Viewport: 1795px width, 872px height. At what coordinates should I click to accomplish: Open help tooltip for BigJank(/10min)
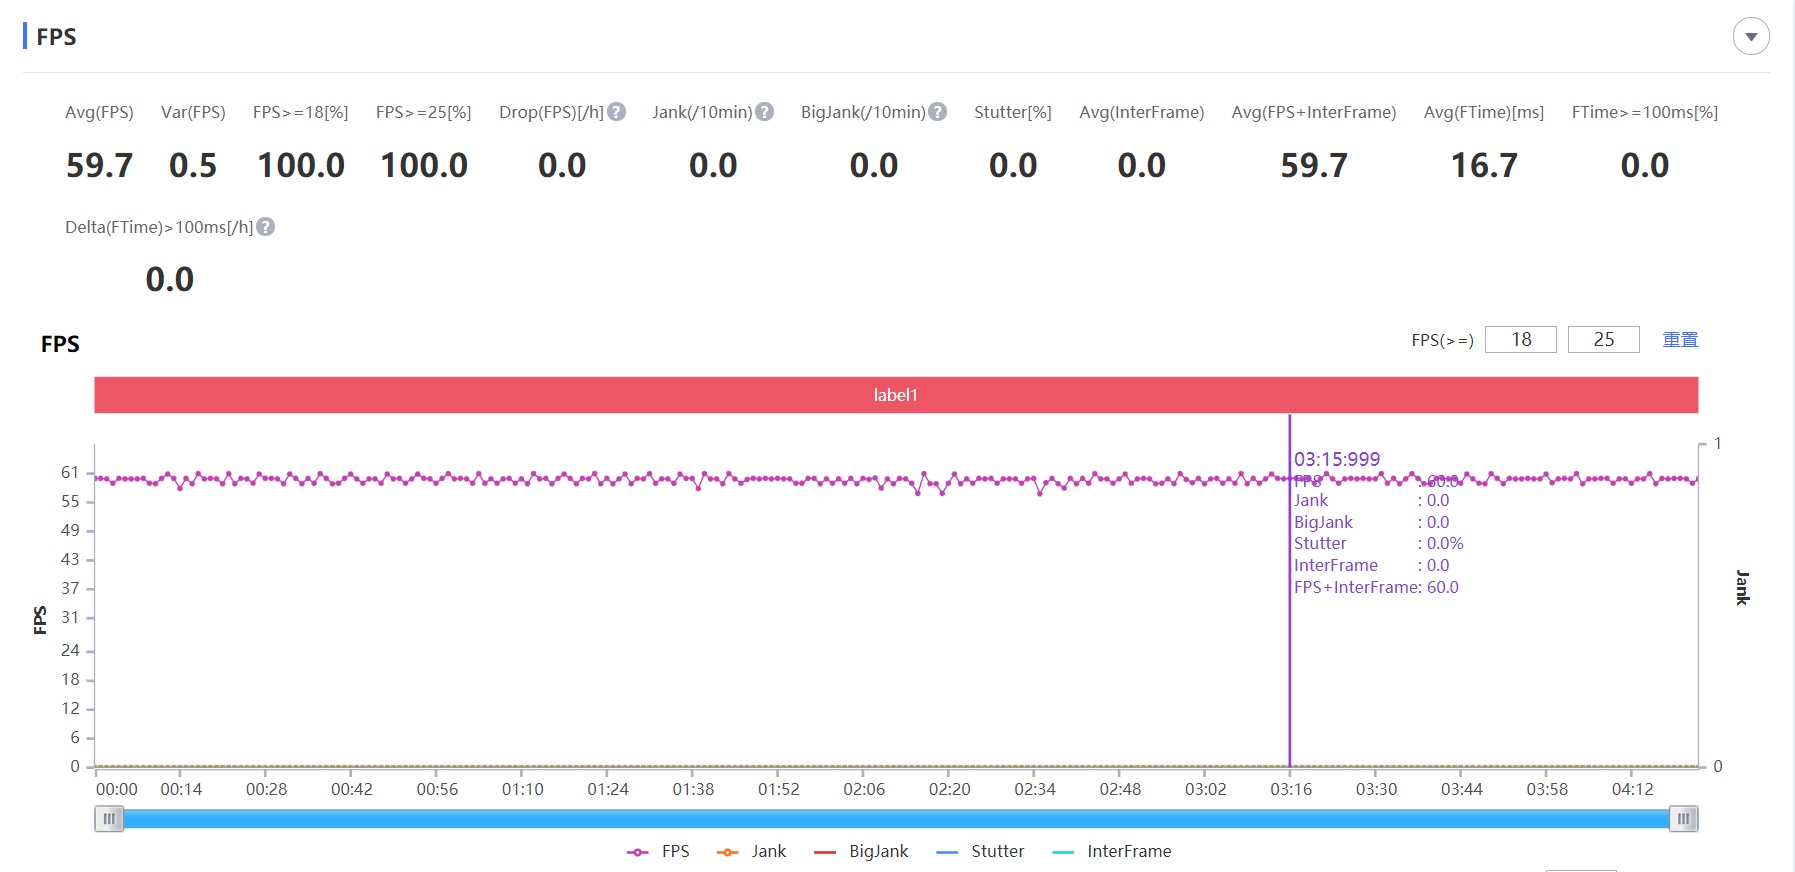[938, 112]
